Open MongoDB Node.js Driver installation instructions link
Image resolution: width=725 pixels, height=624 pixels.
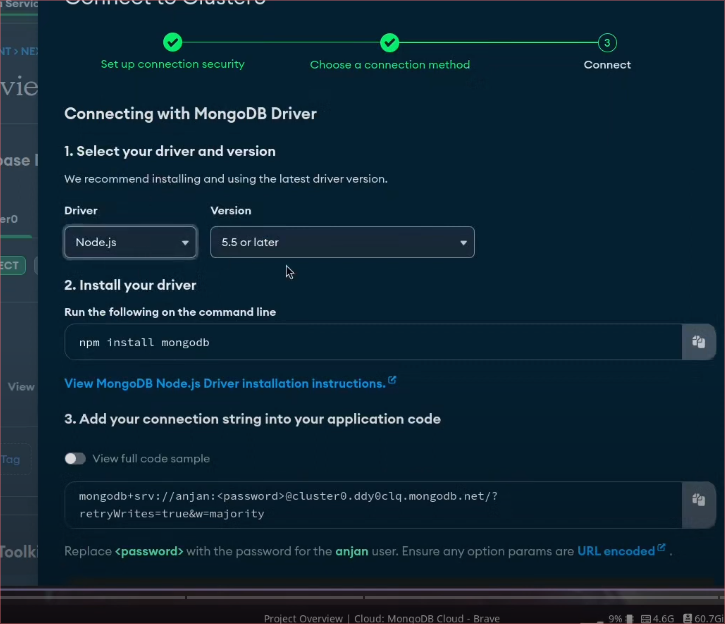[225, 383]
